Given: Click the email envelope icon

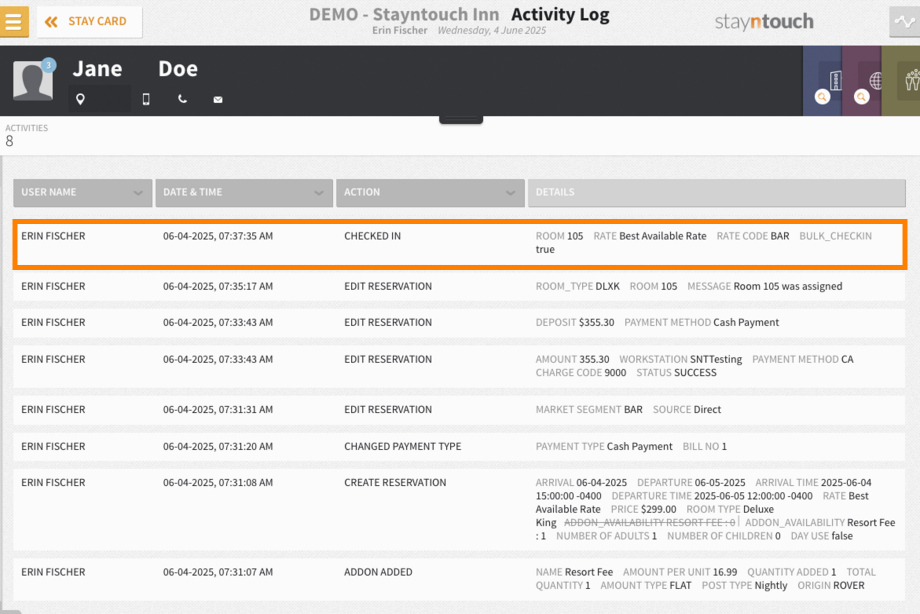Looking at the screenshot, I should 218,100.
